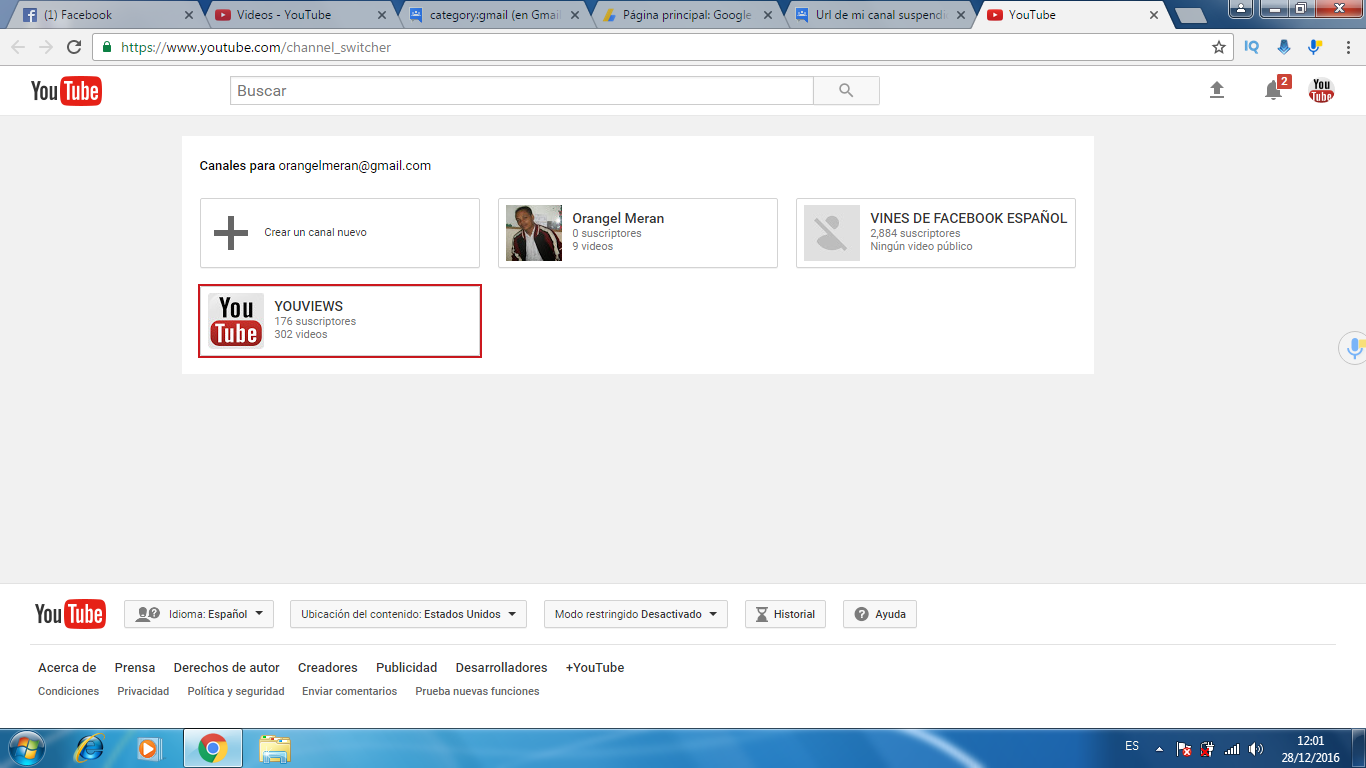Click the search magnifier button
Viewport: 1366px width, 768px height.
click(x=846, y=90)
